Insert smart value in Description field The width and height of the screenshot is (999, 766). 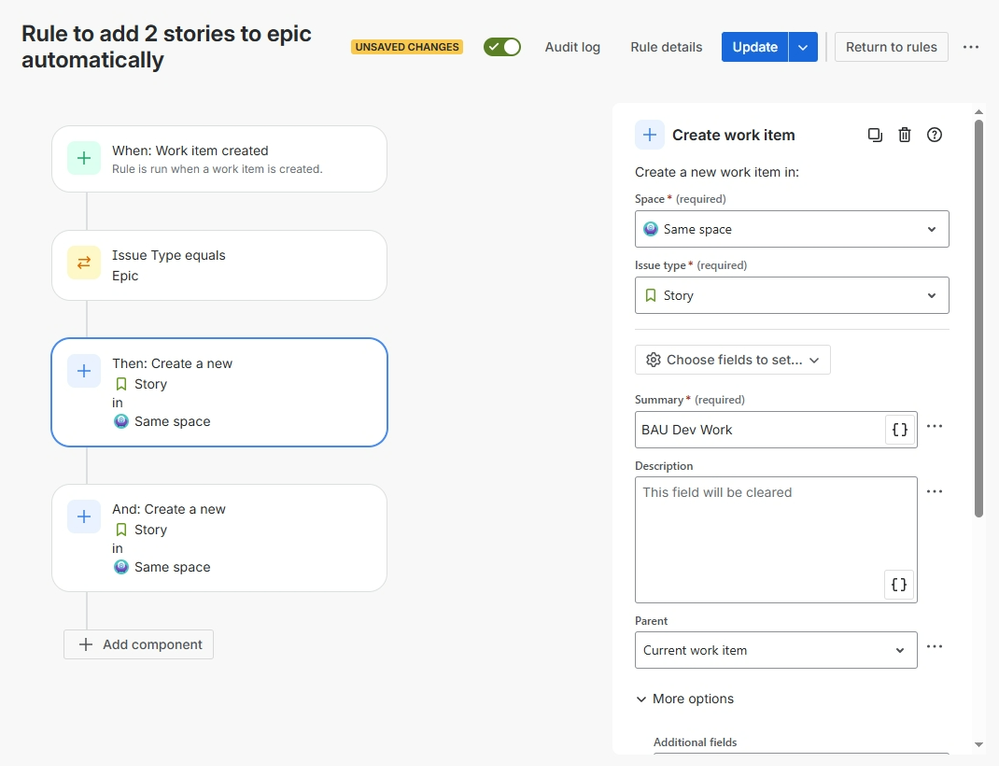(899, 585)
